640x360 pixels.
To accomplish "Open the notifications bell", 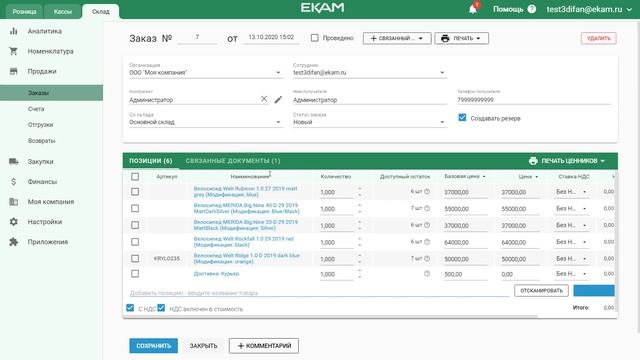I will point(473,9).
